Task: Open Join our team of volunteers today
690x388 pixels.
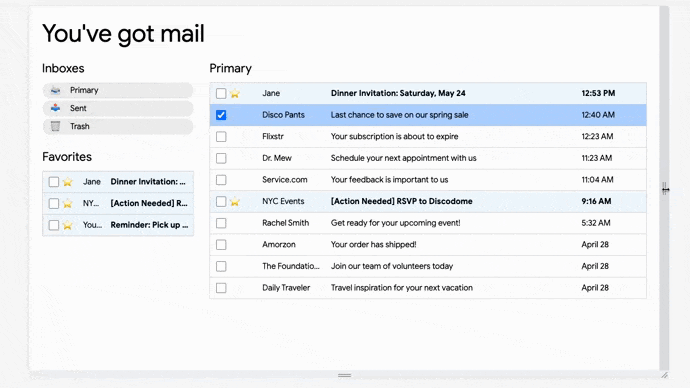Action: [x=392, y=266]
